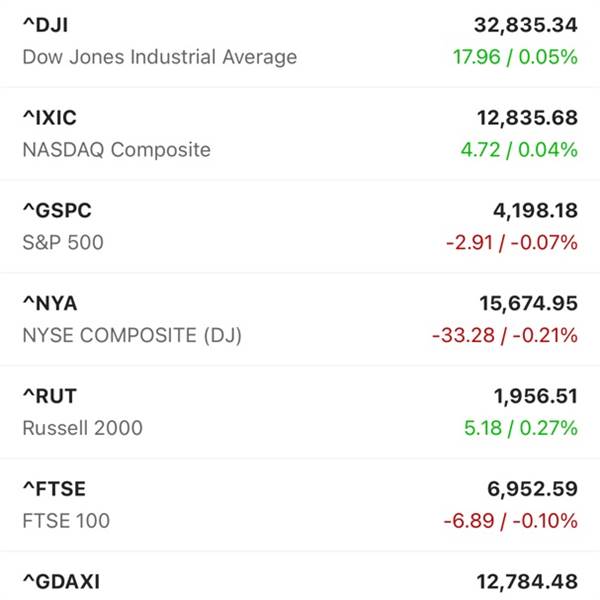Open the ^GSPC ticker symbol

click(56, 210)
